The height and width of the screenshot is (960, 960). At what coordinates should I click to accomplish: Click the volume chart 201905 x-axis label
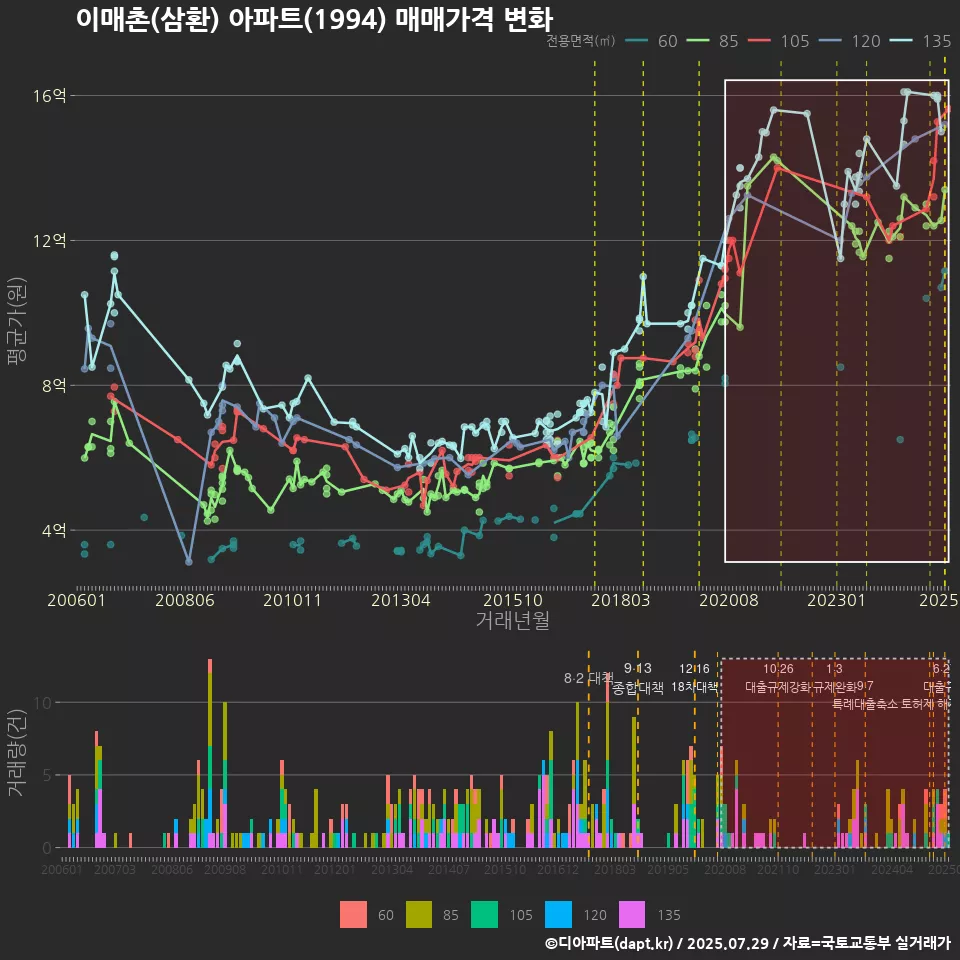[x=668, y=869]
